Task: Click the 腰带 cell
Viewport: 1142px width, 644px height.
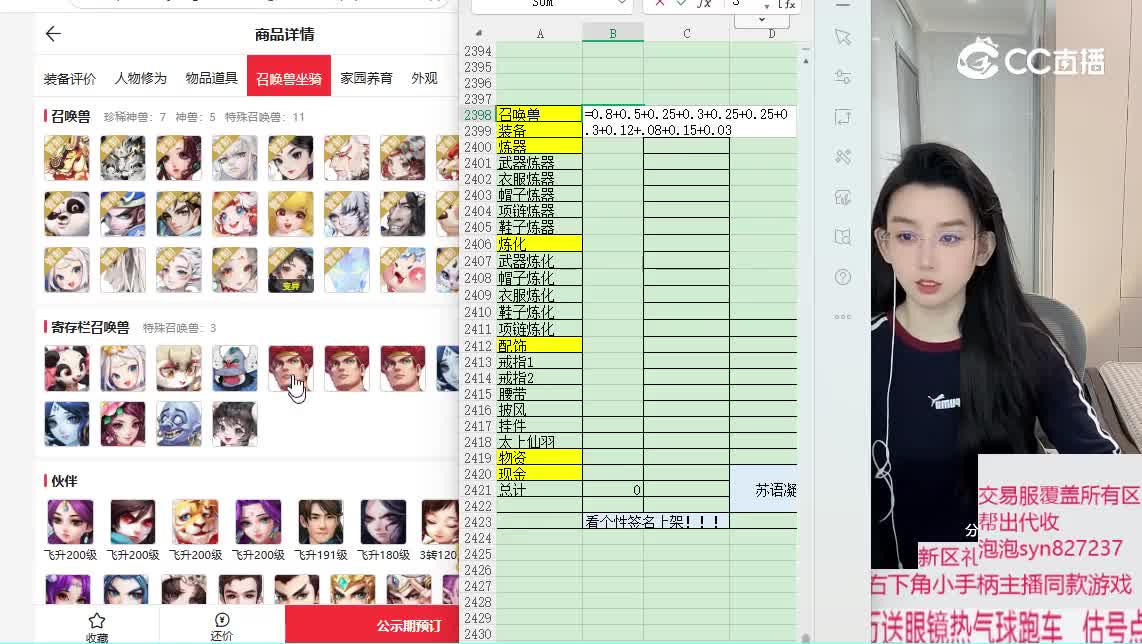Action: [539, 394]
